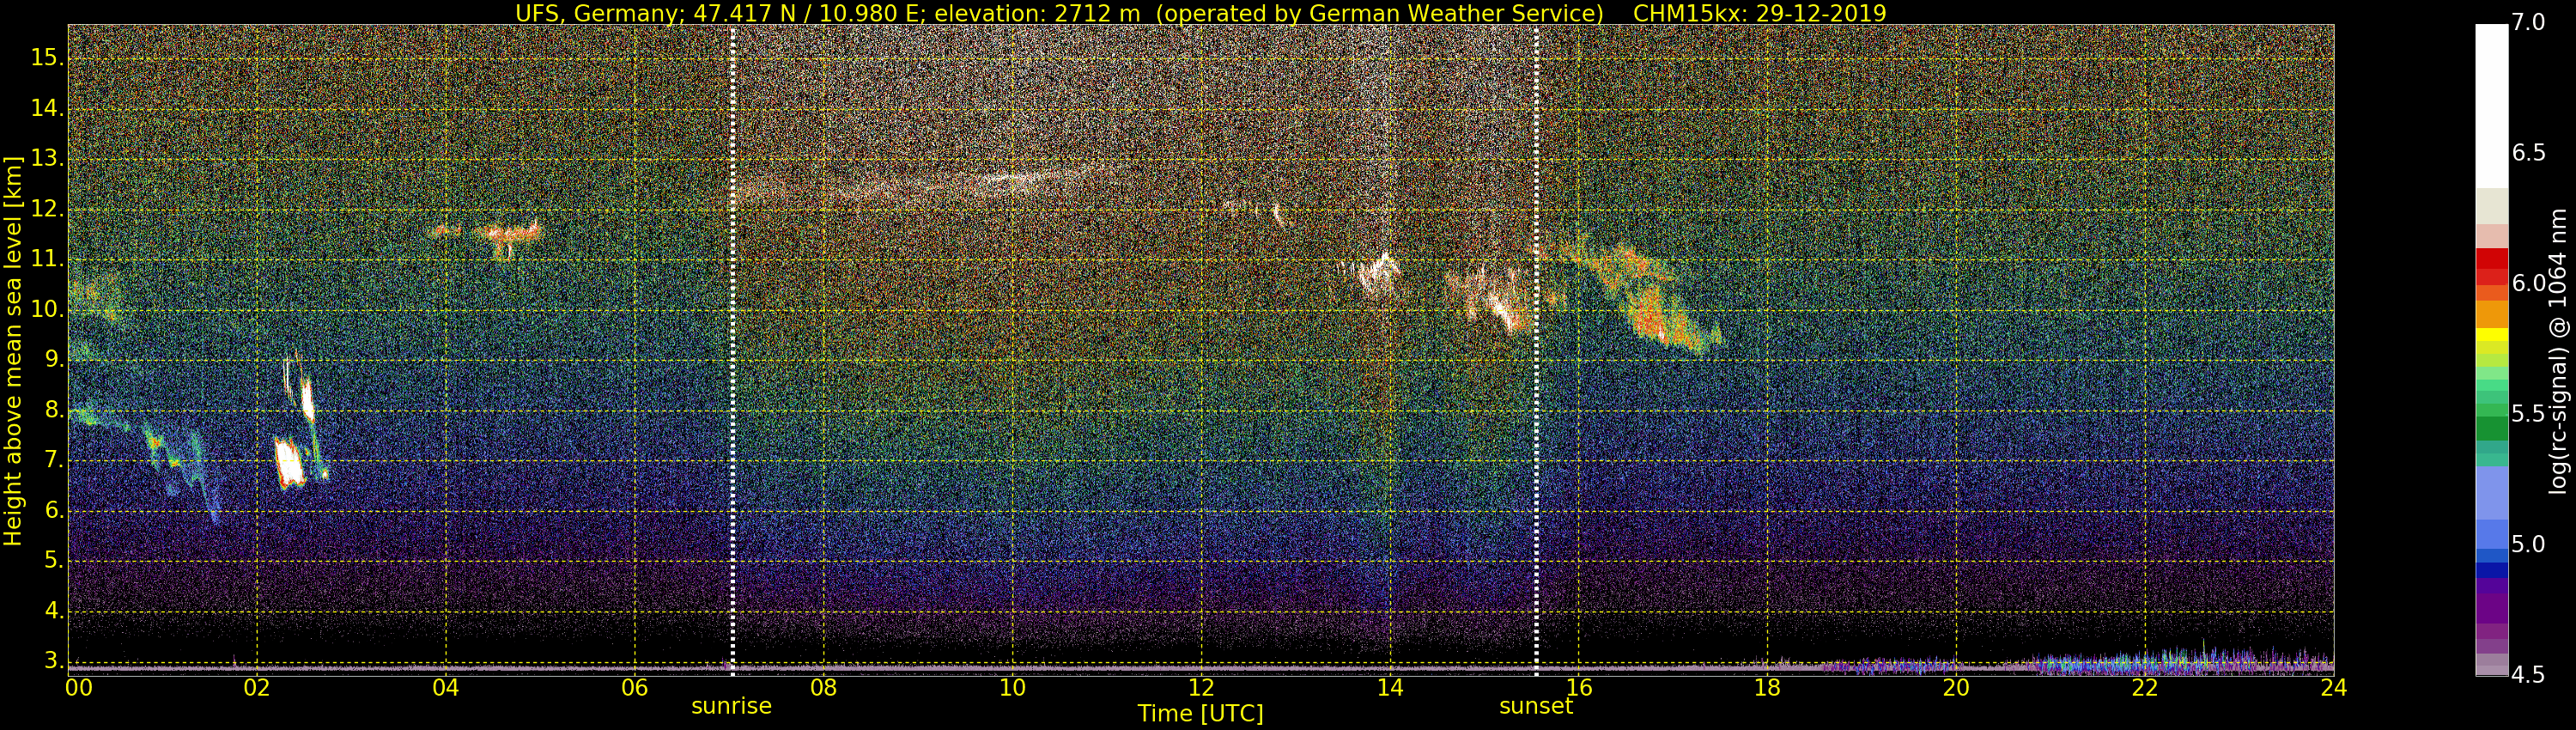The height and width of the screenshot is (730, 2576).
Task: Click the '06' time tick label
Action: [x=634, y=688]
